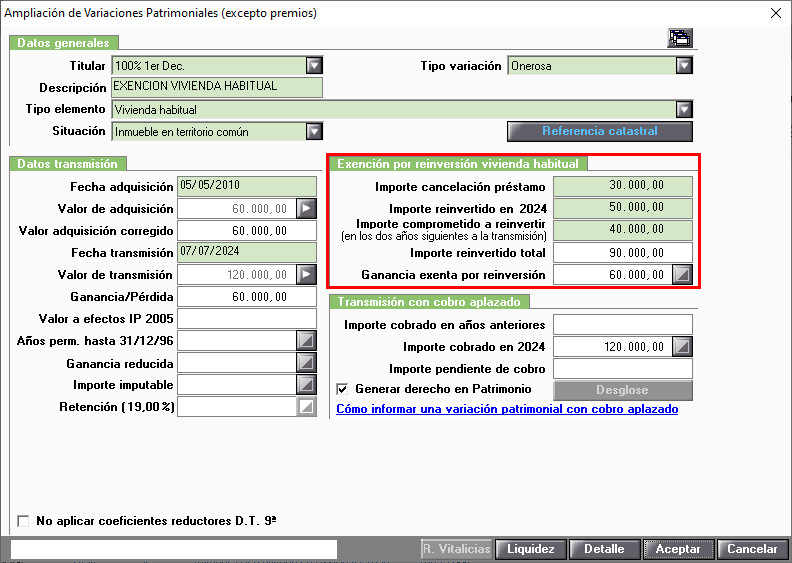The image size is (792, 563).
Task: Click the Liquidez button
Action: [530, 549]
